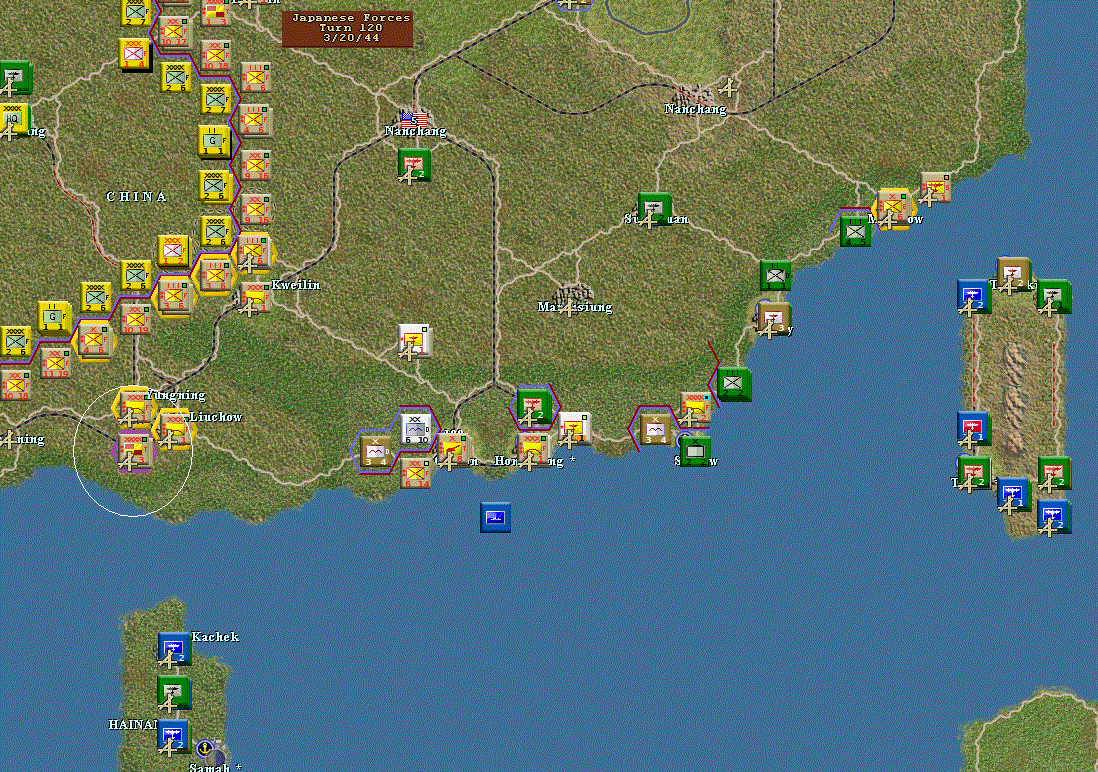Click the anchor port icon near Samah
This screenshot has height=772, width=1098.
(x=204, y=748)
